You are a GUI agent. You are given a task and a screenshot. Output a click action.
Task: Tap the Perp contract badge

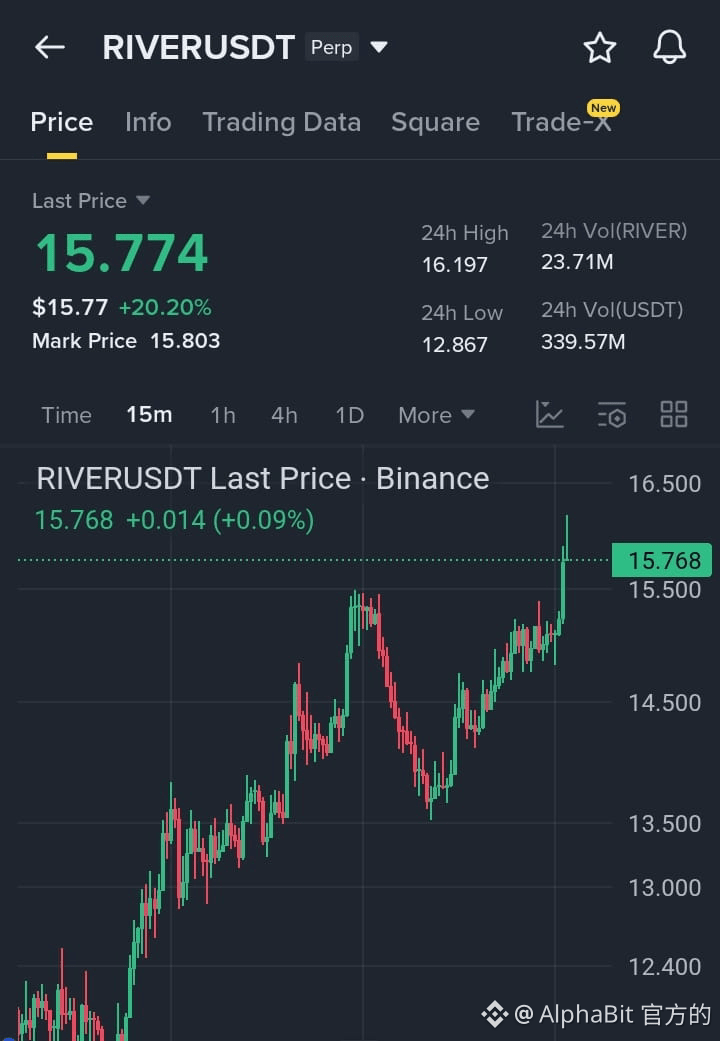[x=331, y=48]
